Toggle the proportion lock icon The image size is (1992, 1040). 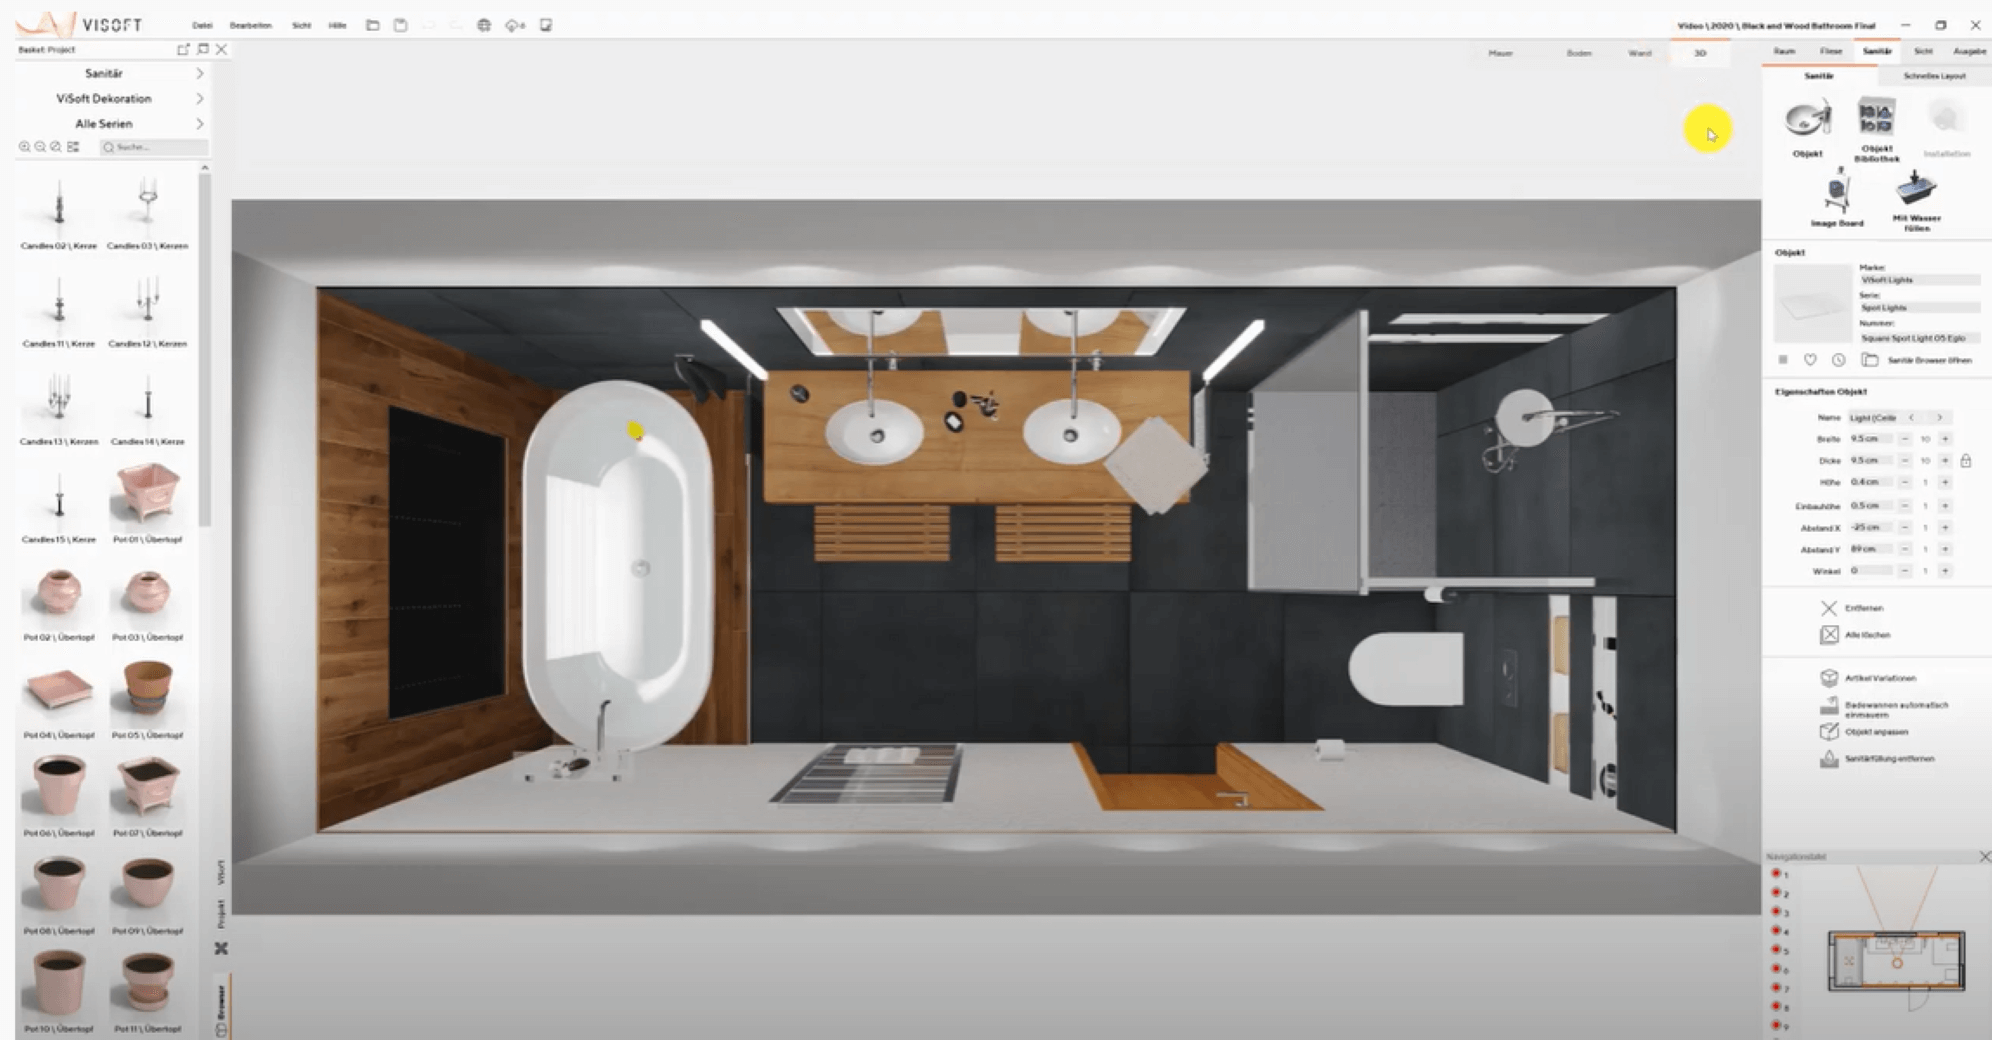(x=1966, y=461)
